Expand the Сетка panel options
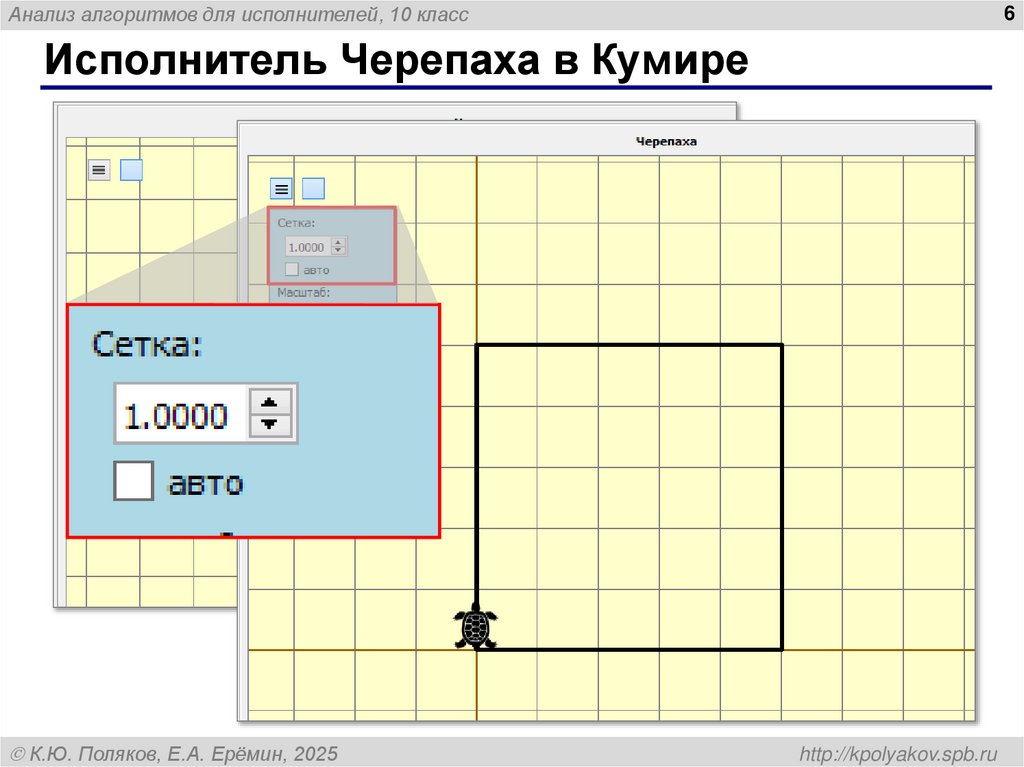 [296, 222]
